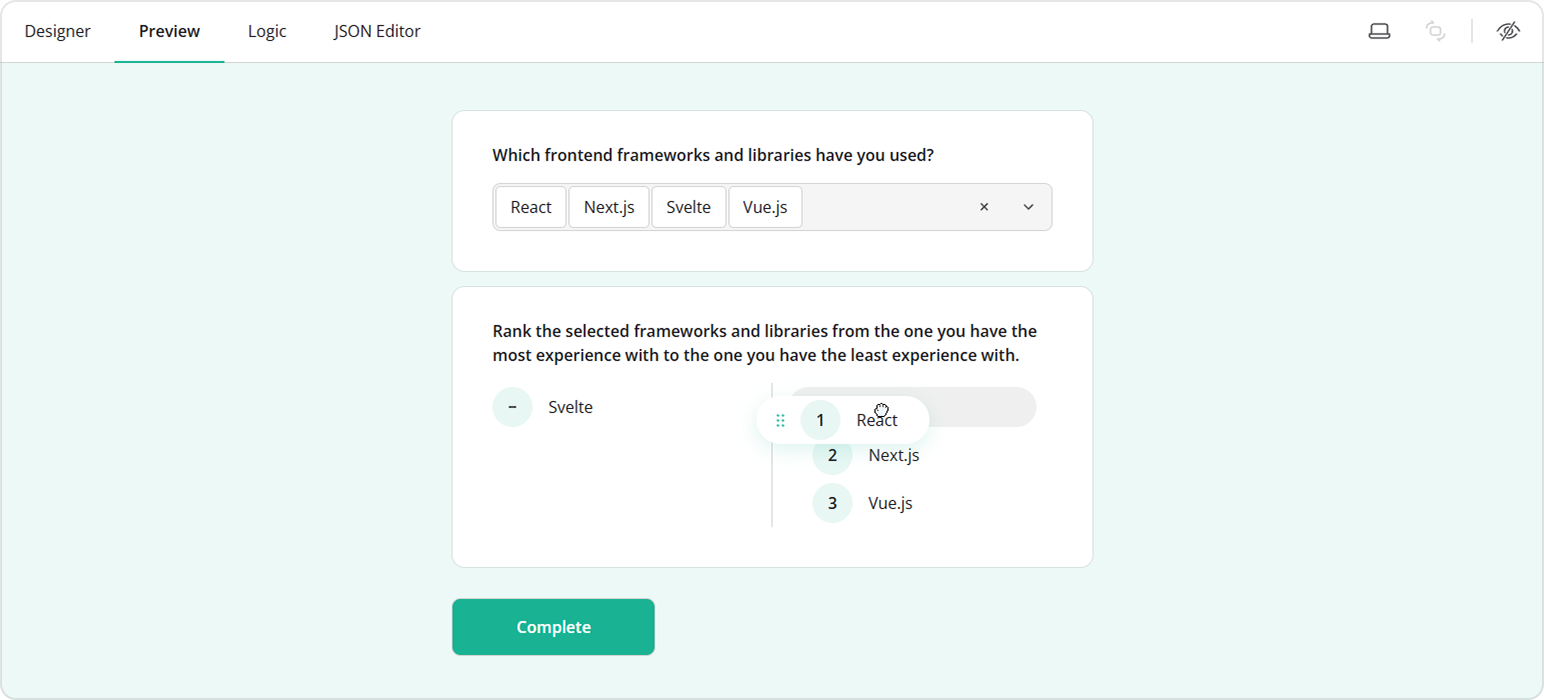Viewport: 1544px width, 700px height.
Task: Switch to the Designer tab
Action: [x=58, y=31]
